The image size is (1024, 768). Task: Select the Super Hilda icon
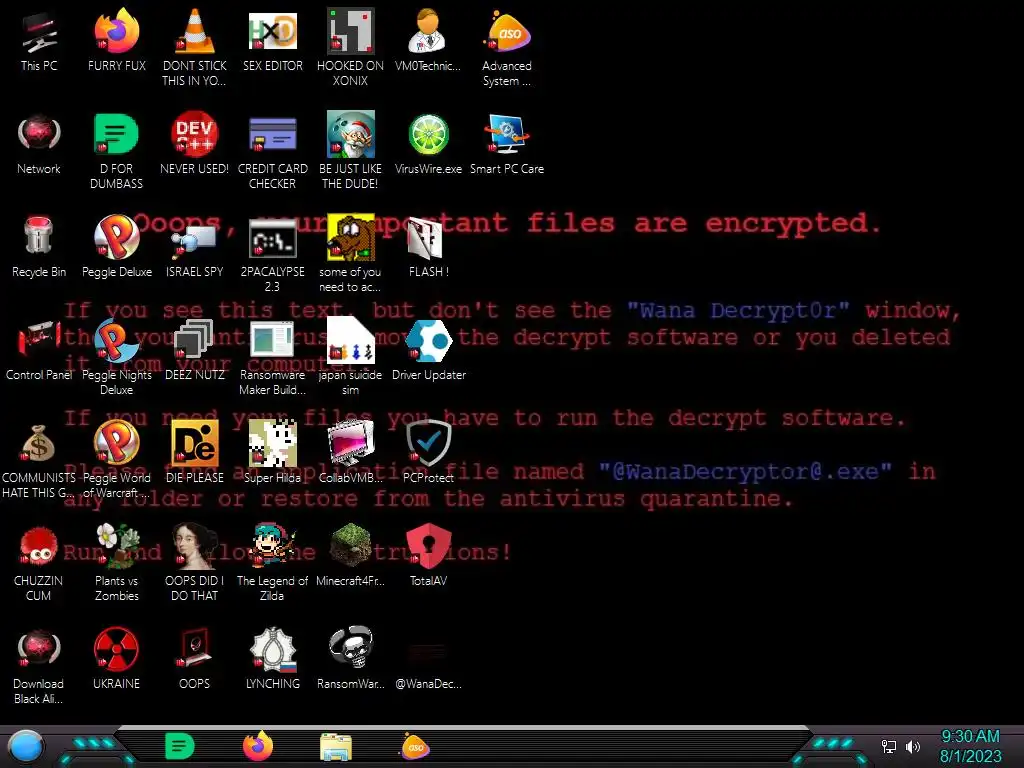click(272, 454)
